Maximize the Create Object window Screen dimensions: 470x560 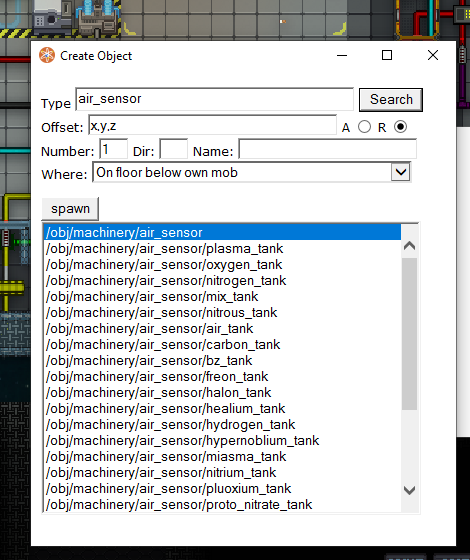[x=387, y=55]
